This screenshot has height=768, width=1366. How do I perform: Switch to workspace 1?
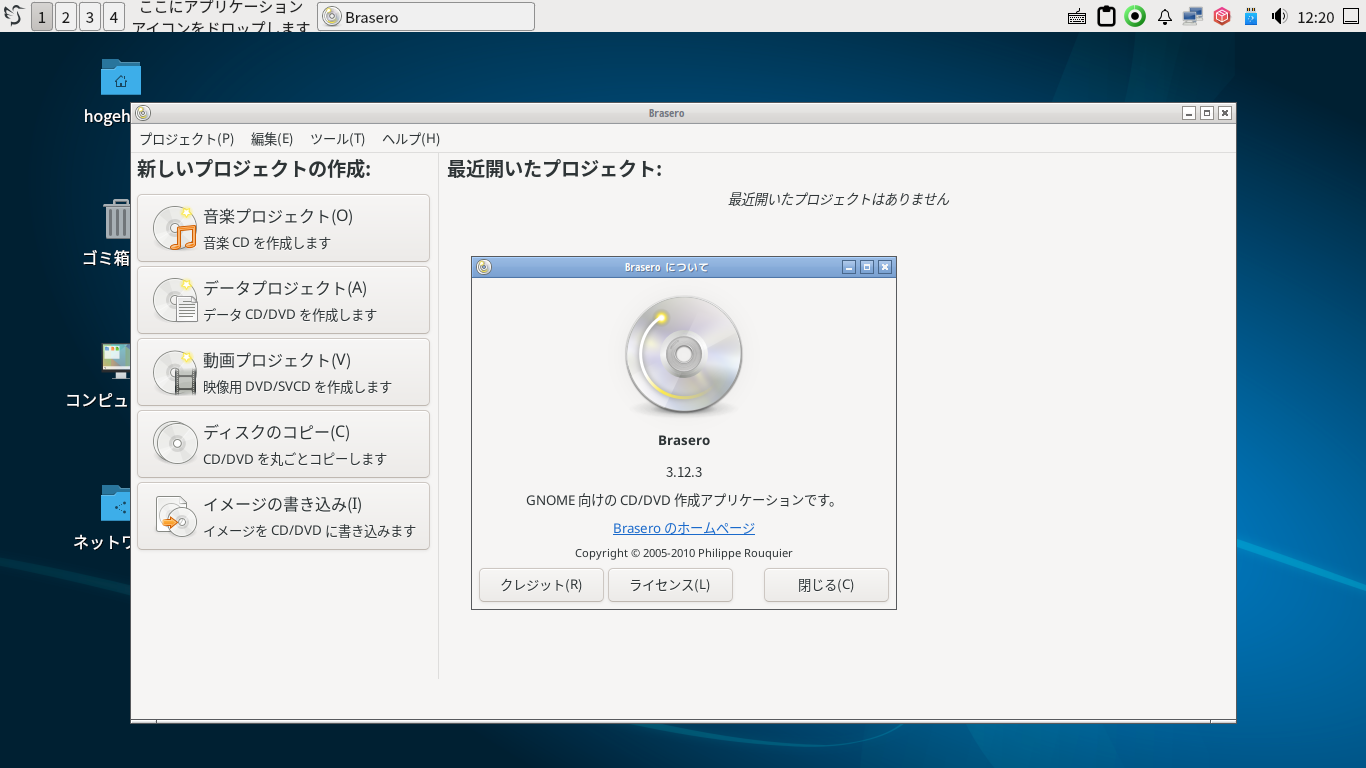click(x=42, y=17)
